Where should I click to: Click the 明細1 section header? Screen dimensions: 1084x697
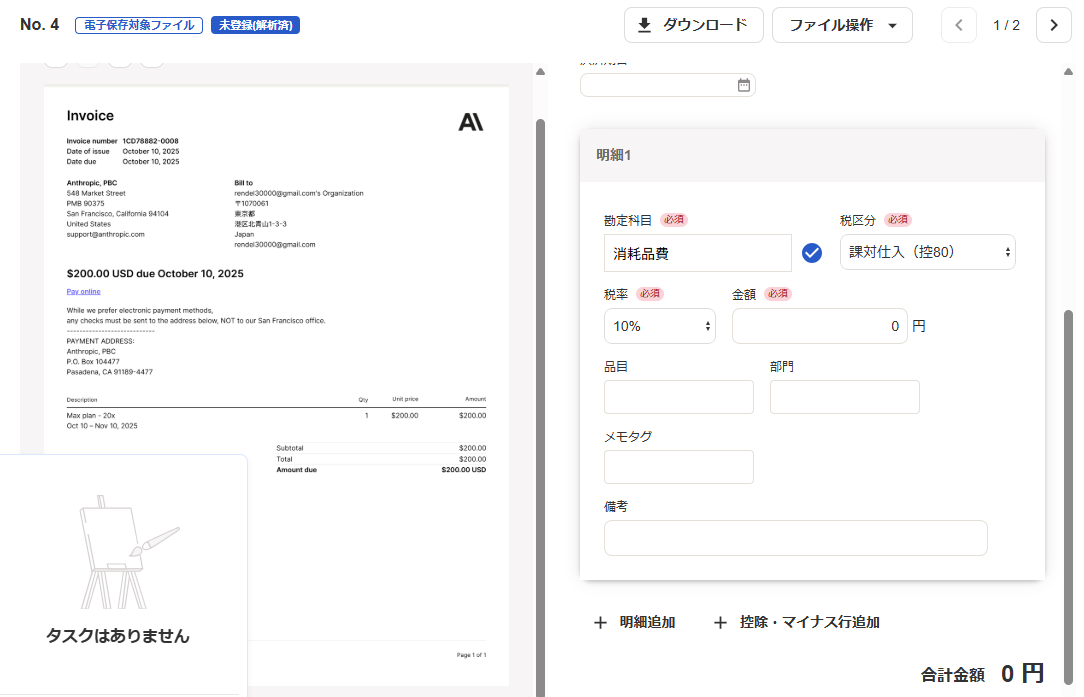click(x=812, y=155)
